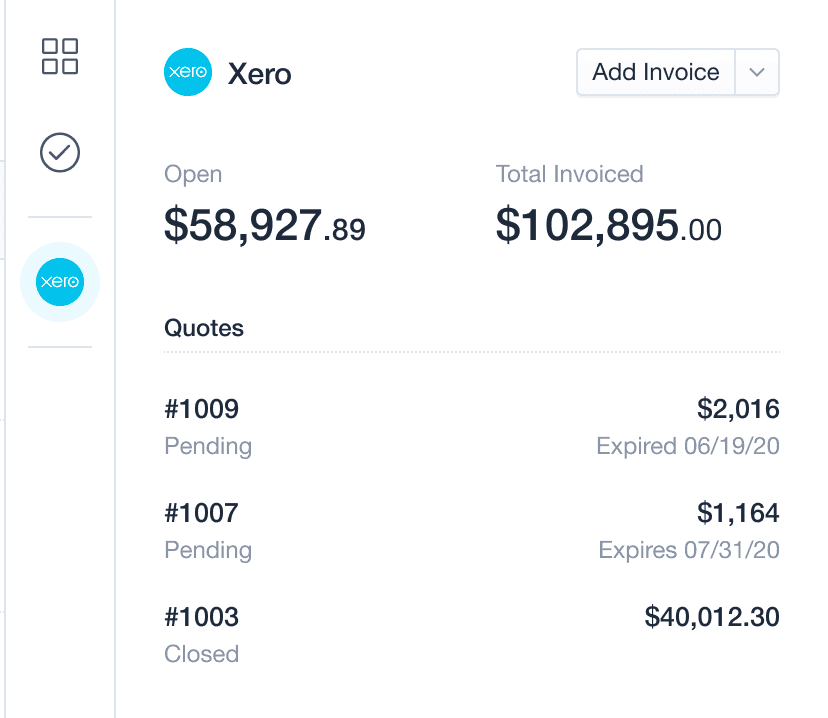Screen dimensions: 828x718
Task: Click the $2,016 quote amount
Action: point(738,409)
